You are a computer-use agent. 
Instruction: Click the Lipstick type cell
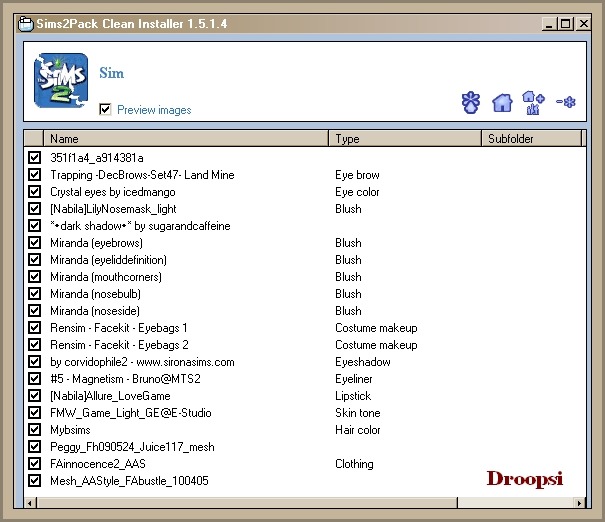pos(353,396)
